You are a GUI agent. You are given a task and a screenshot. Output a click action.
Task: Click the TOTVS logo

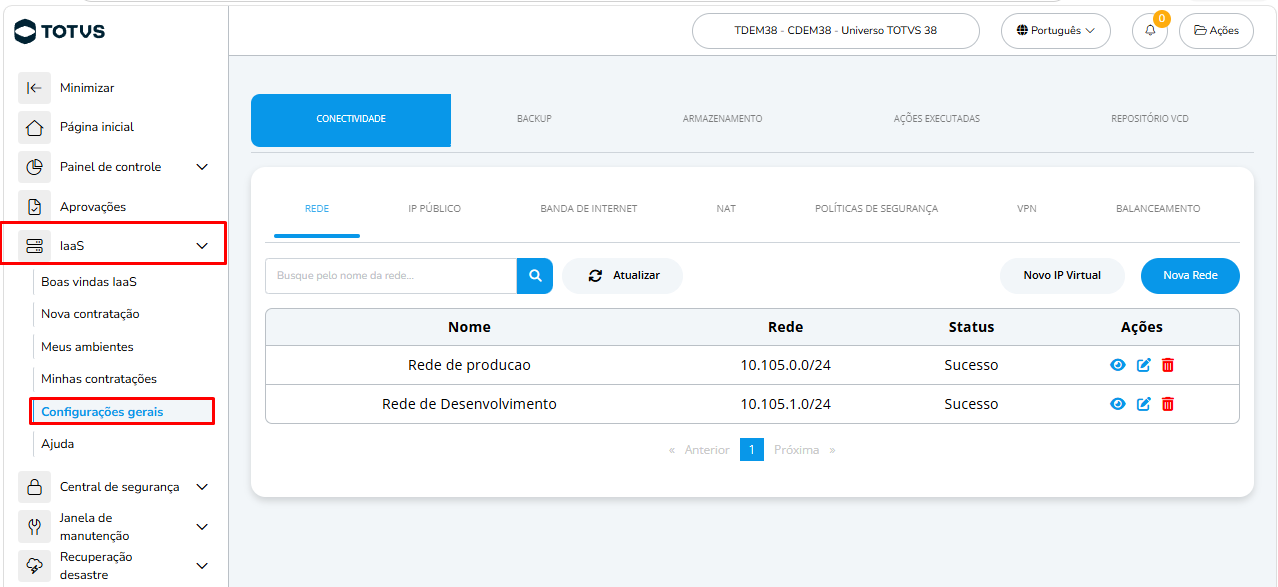[60, 31]
